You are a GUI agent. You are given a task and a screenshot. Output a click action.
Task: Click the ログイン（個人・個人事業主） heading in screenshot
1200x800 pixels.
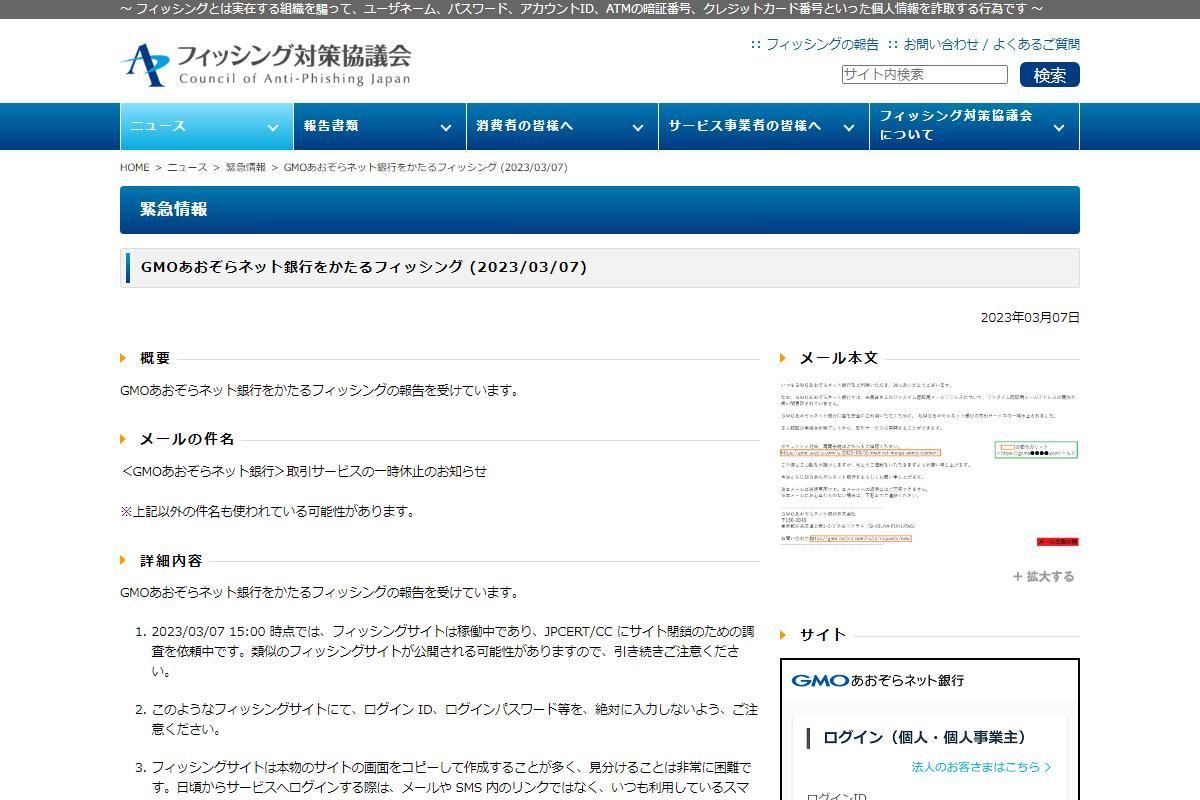coord(925,737)
